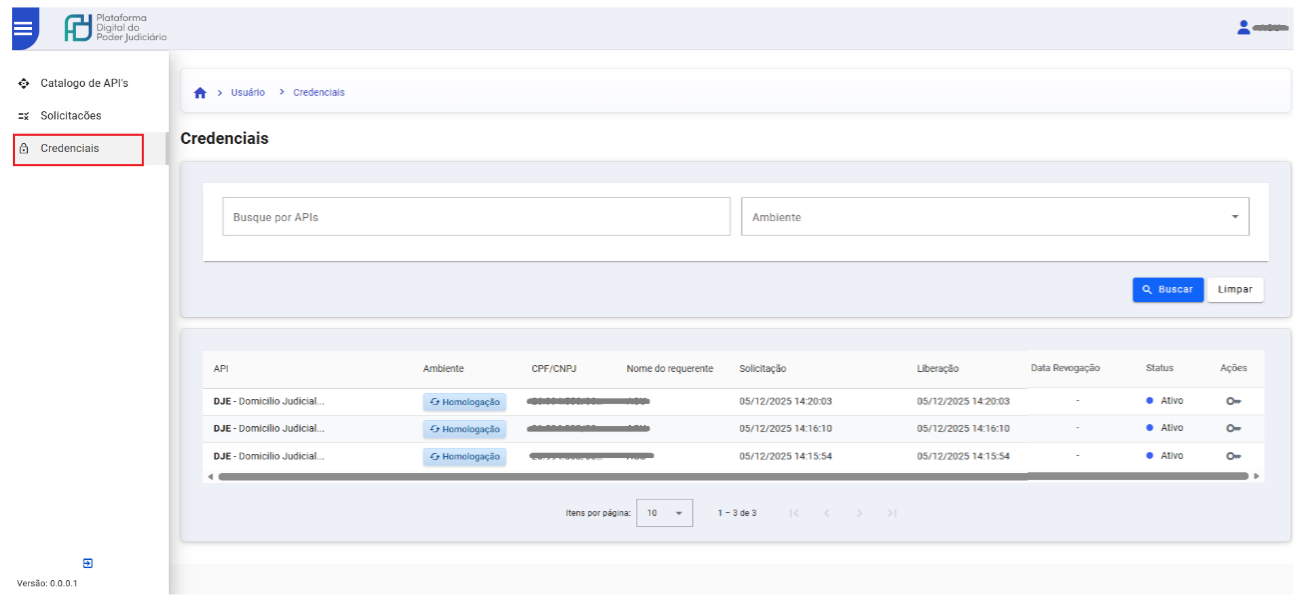Viewport: 1301px width, 611px height.
Task: Go to Solicitações in the sidebar
Action: point(70,116)
